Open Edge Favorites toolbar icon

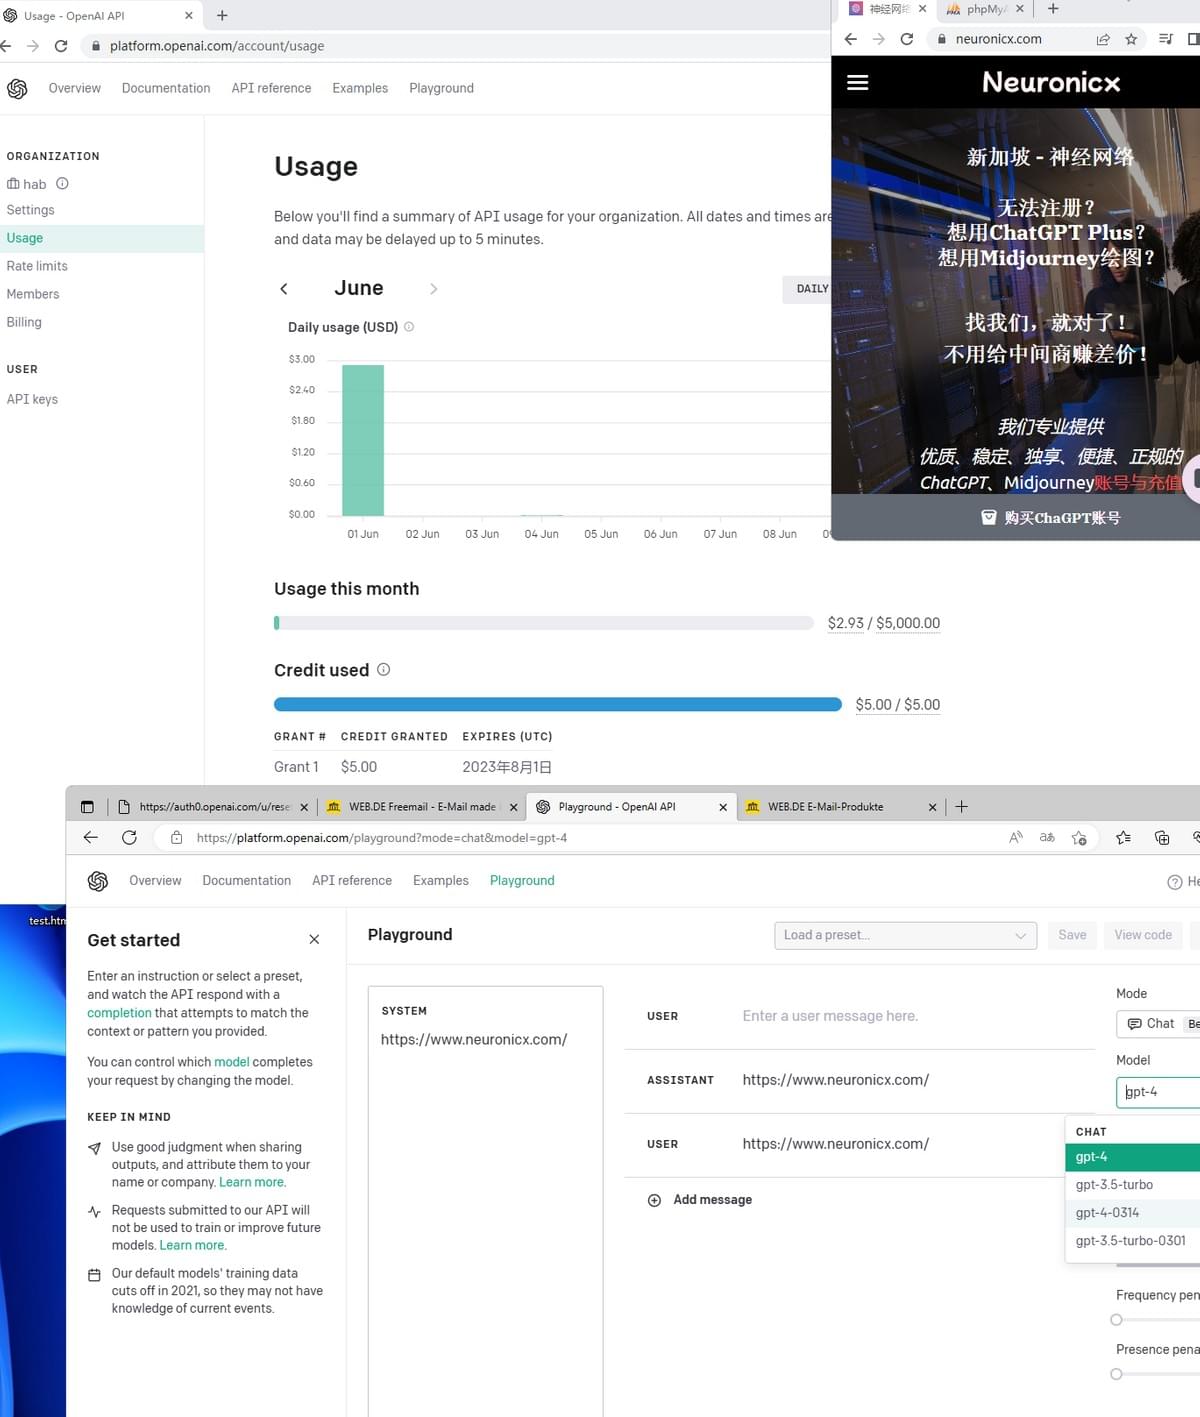(1123, 838)
